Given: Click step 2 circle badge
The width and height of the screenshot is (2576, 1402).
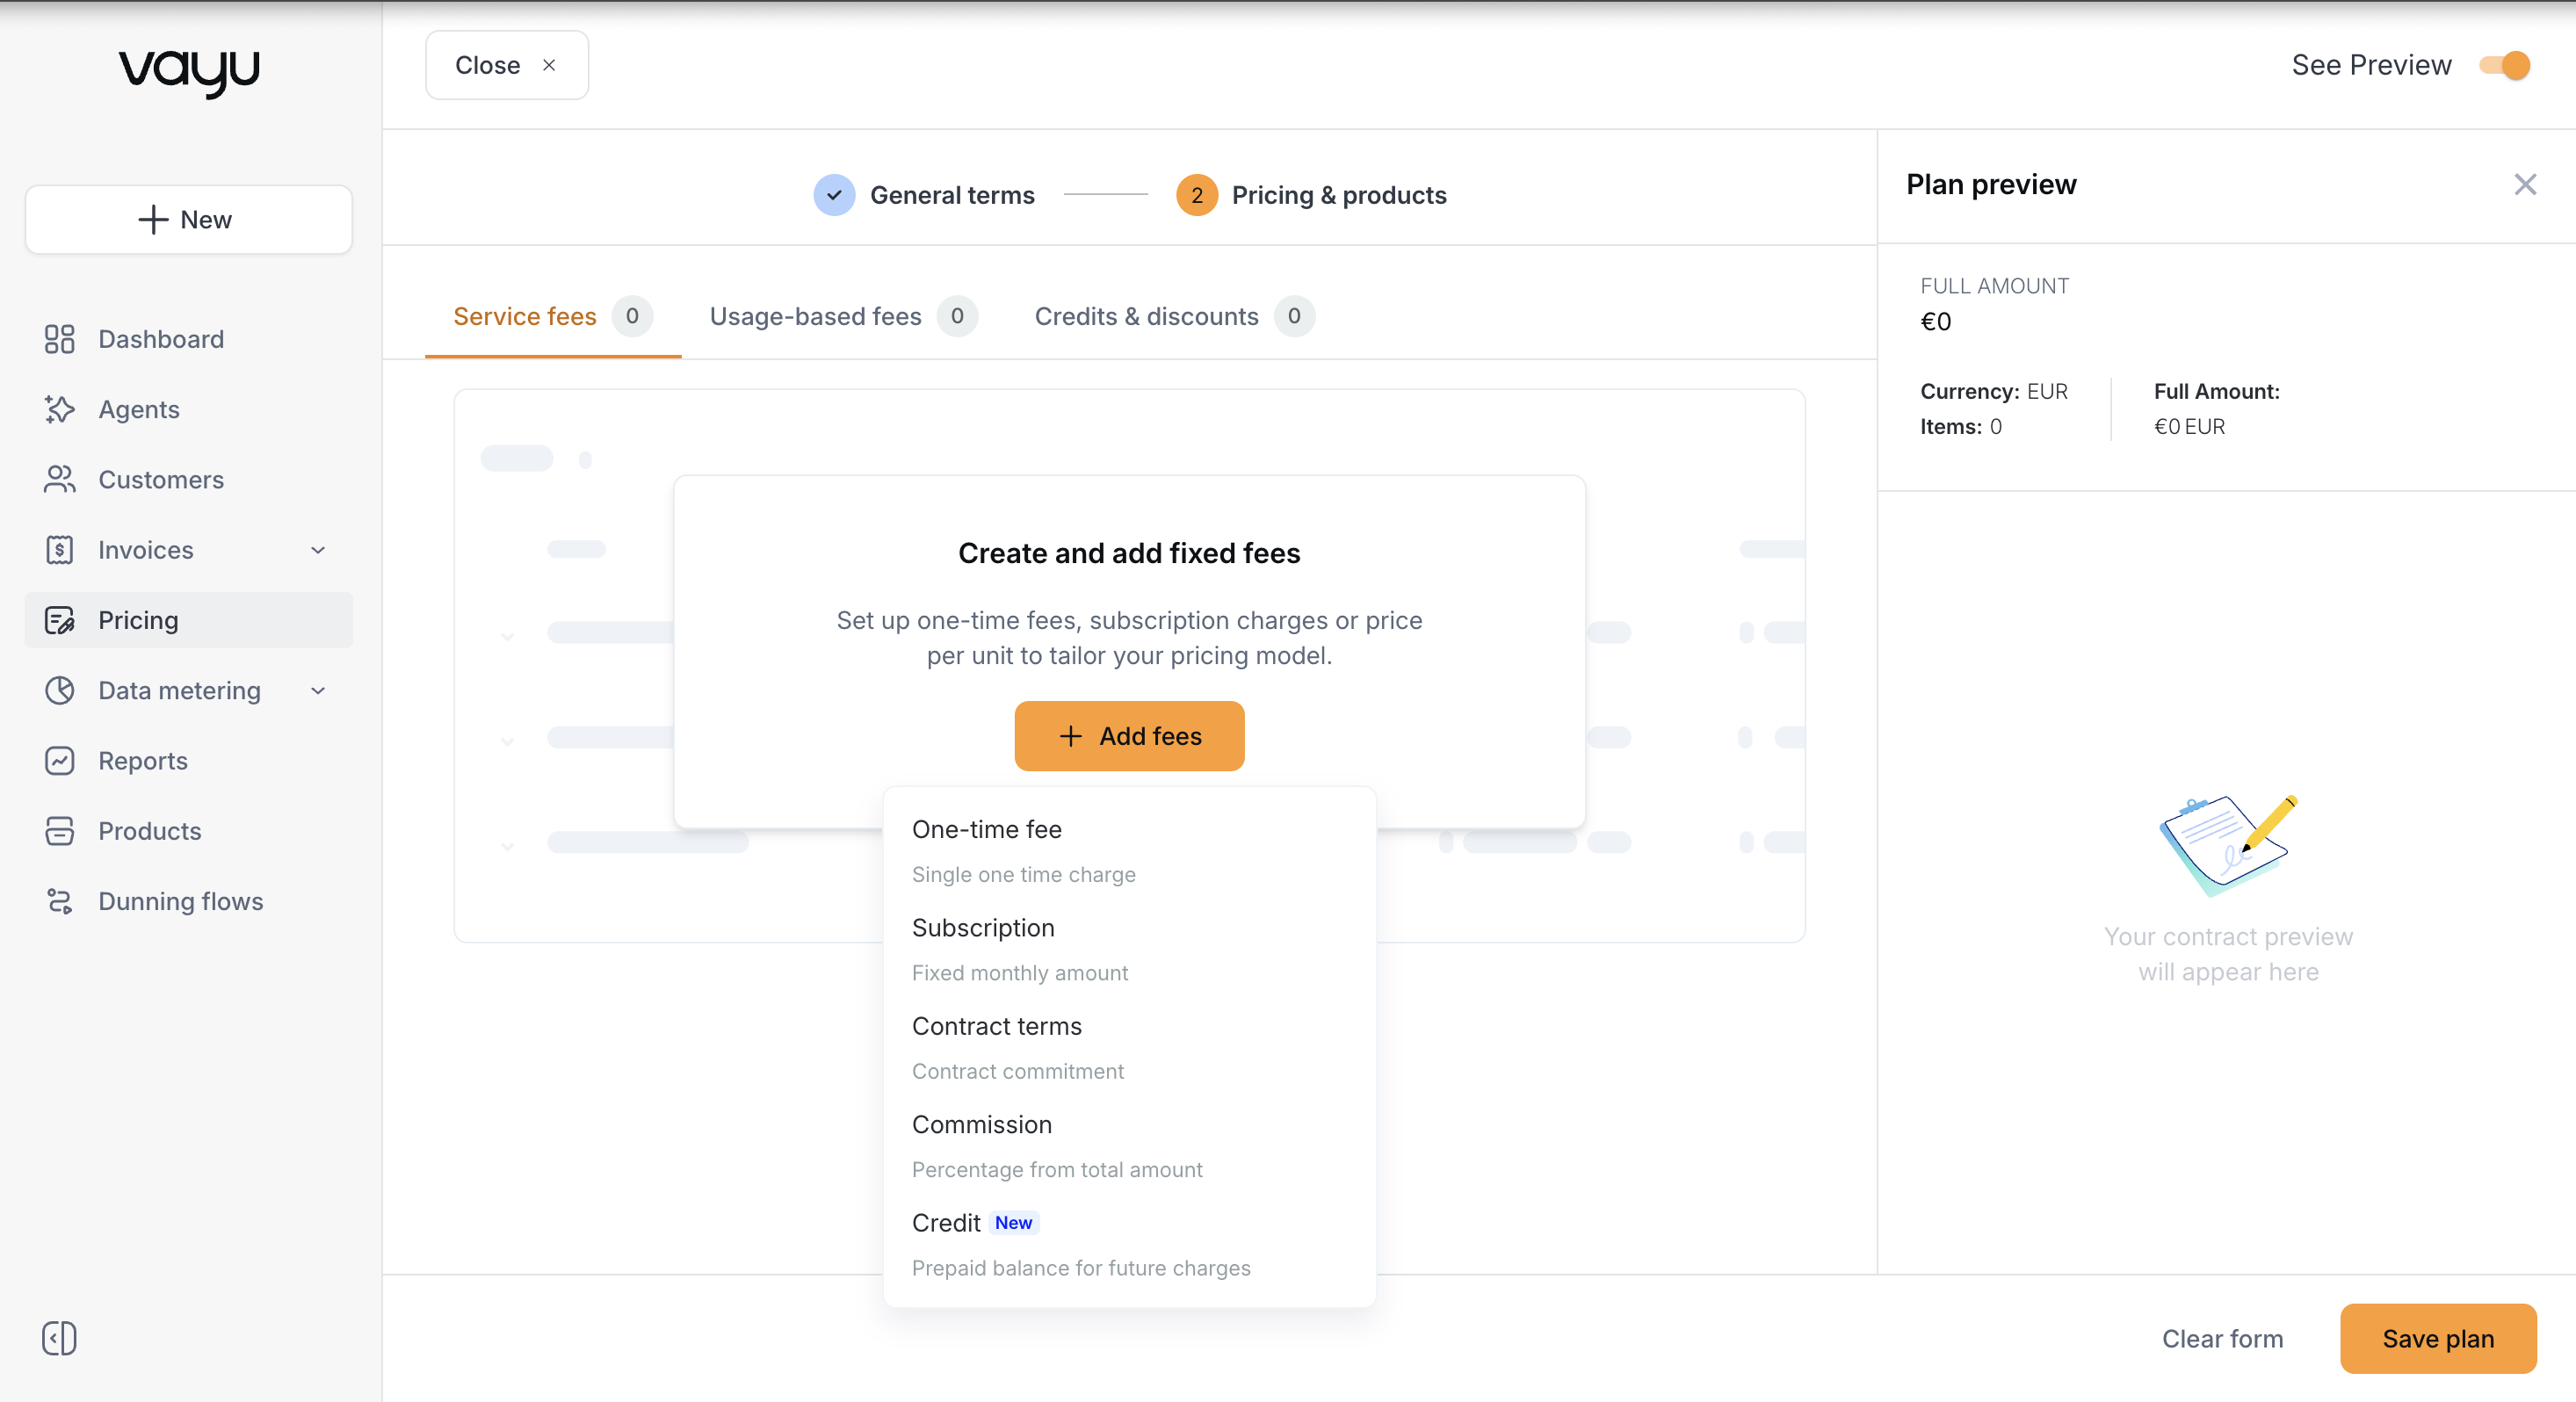Looking at the screenshot, I should (1196, 195).
